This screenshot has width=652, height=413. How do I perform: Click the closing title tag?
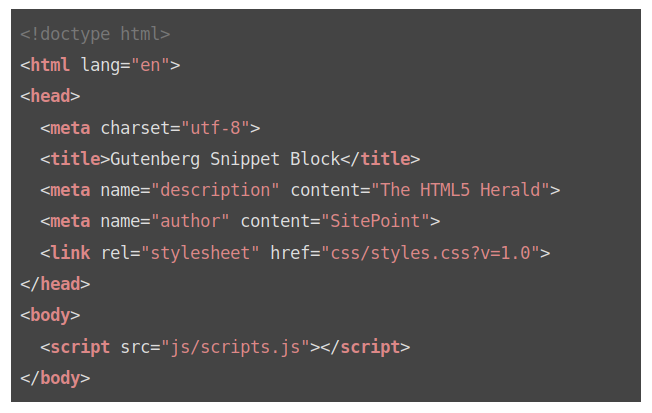click(x=380, y=159)
